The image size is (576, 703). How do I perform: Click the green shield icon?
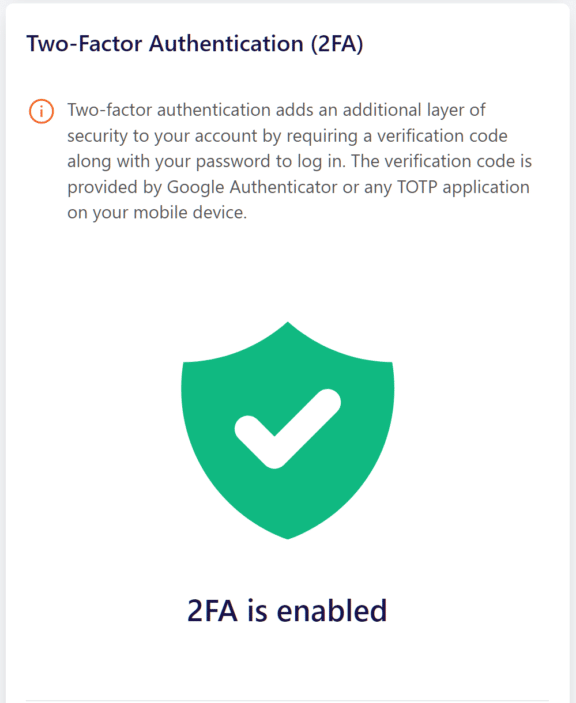(x=288, y=430)
